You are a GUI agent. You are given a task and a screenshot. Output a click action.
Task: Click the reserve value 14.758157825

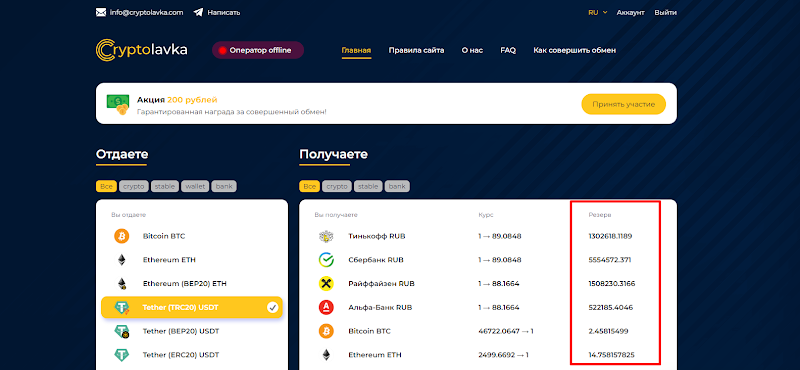pos(611,354)
